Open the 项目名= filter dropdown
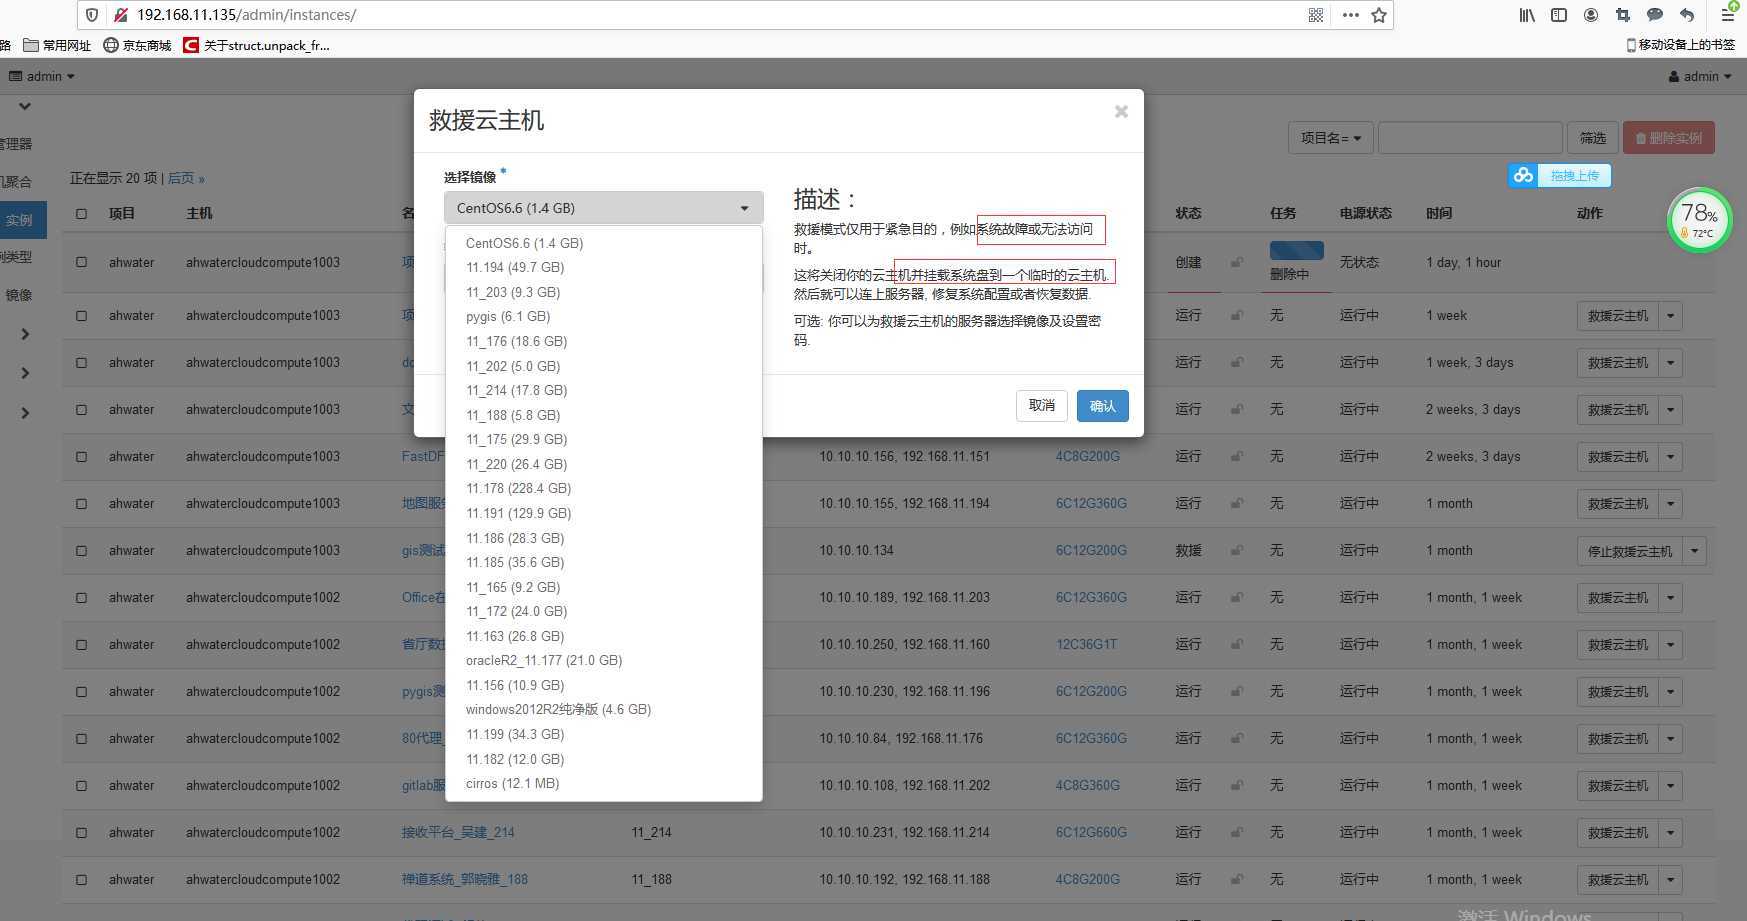1747x921 pixels. tap(1330, 137)
